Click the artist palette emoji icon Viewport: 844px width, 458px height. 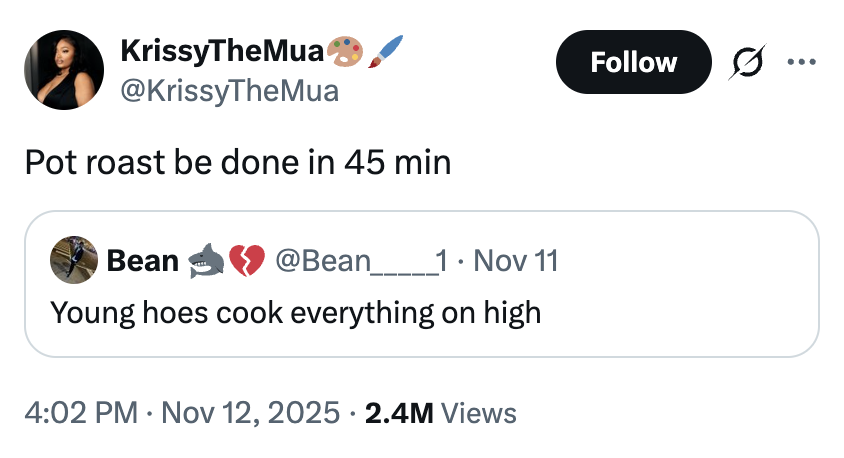(x=346, y=50)
